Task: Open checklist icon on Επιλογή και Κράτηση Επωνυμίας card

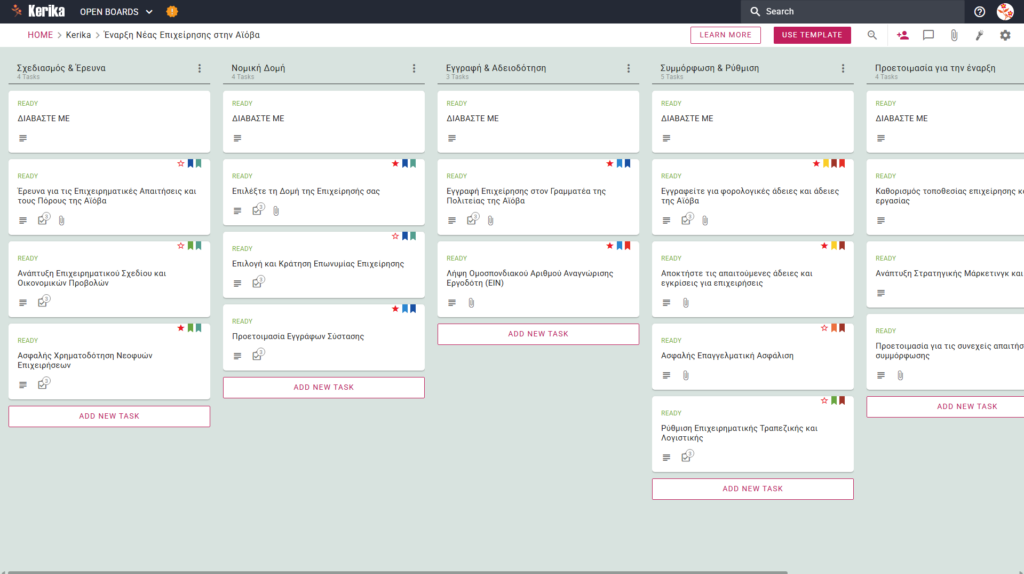Action: (258, 282)
